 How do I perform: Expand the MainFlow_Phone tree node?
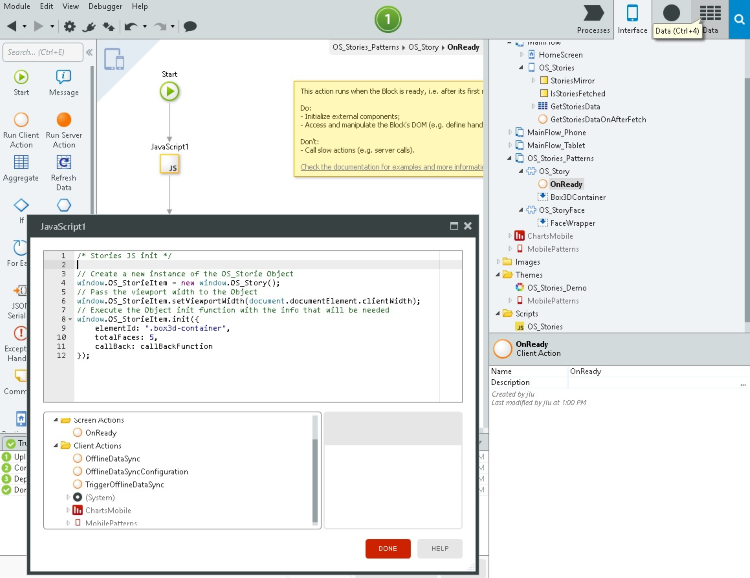tap(509, 132)
